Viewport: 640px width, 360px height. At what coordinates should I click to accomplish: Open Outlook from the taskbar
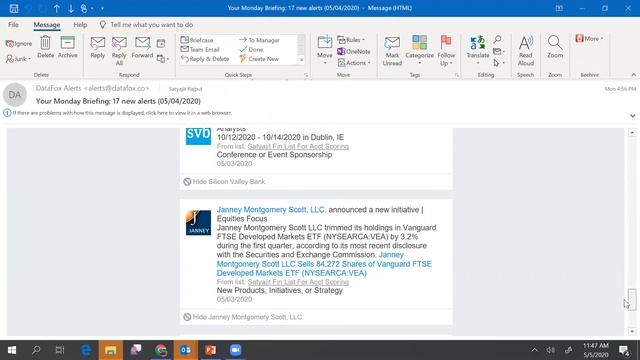pyautogui.click(x=186, y=350)
